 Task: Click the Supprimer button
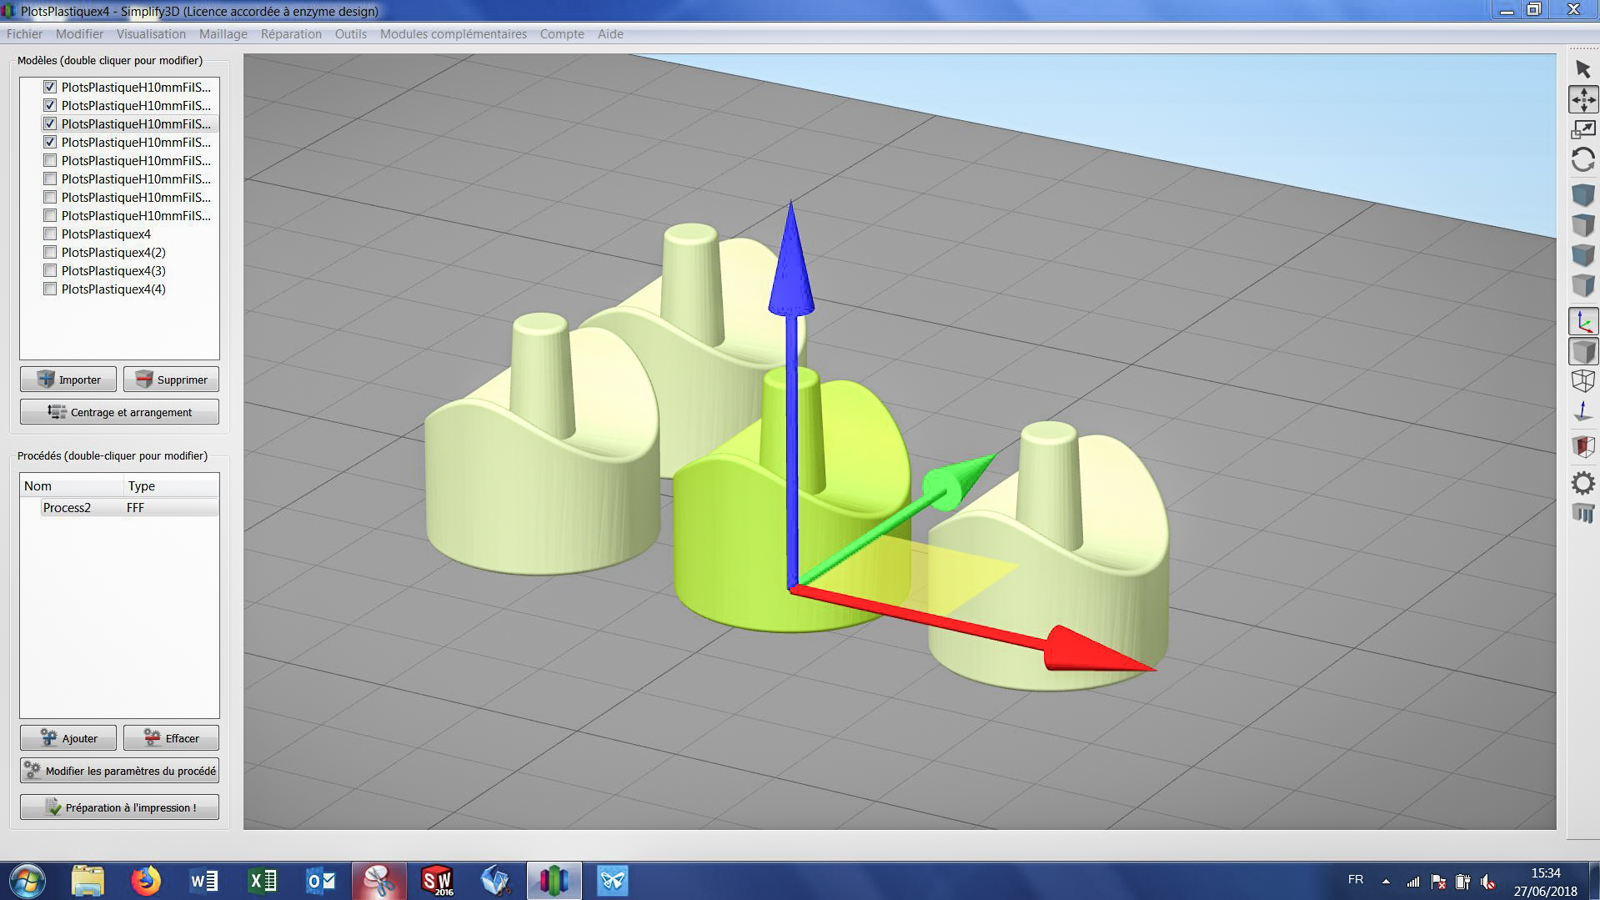(x=171, y=380)
